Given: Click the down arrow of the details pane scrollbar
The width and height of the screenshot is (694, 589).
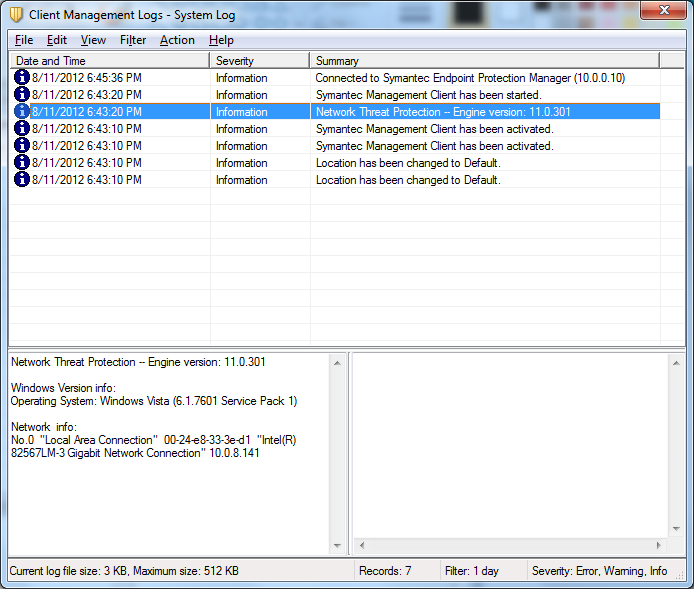Looking at the screenshot, I should point(337,545).
